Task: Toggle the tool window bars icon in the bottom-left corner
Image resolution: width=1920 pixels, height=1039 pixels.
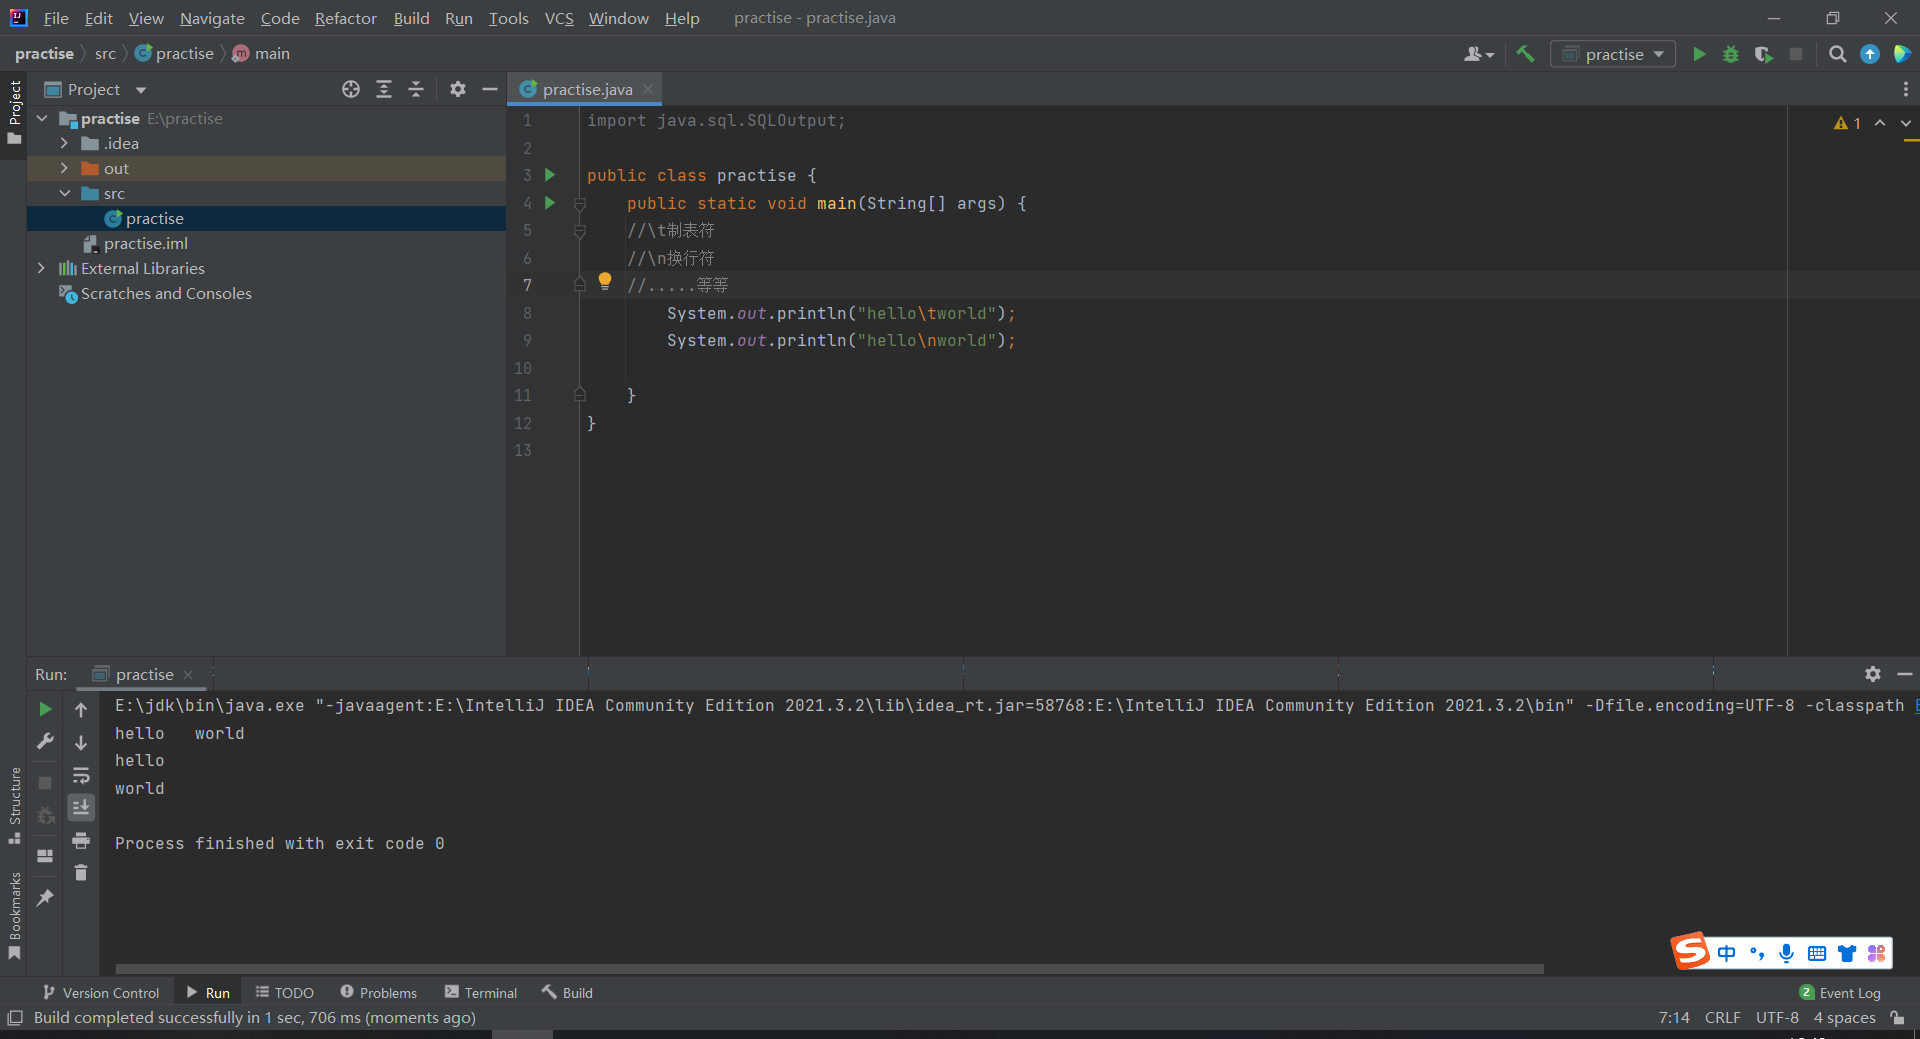Action: [x=15, y=1018]
